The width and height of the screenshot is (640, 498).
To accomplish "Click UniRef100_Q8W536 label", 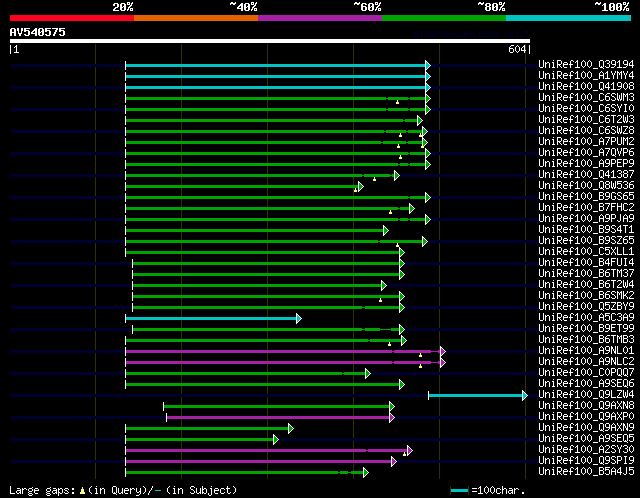I will [x=586, y=186].
